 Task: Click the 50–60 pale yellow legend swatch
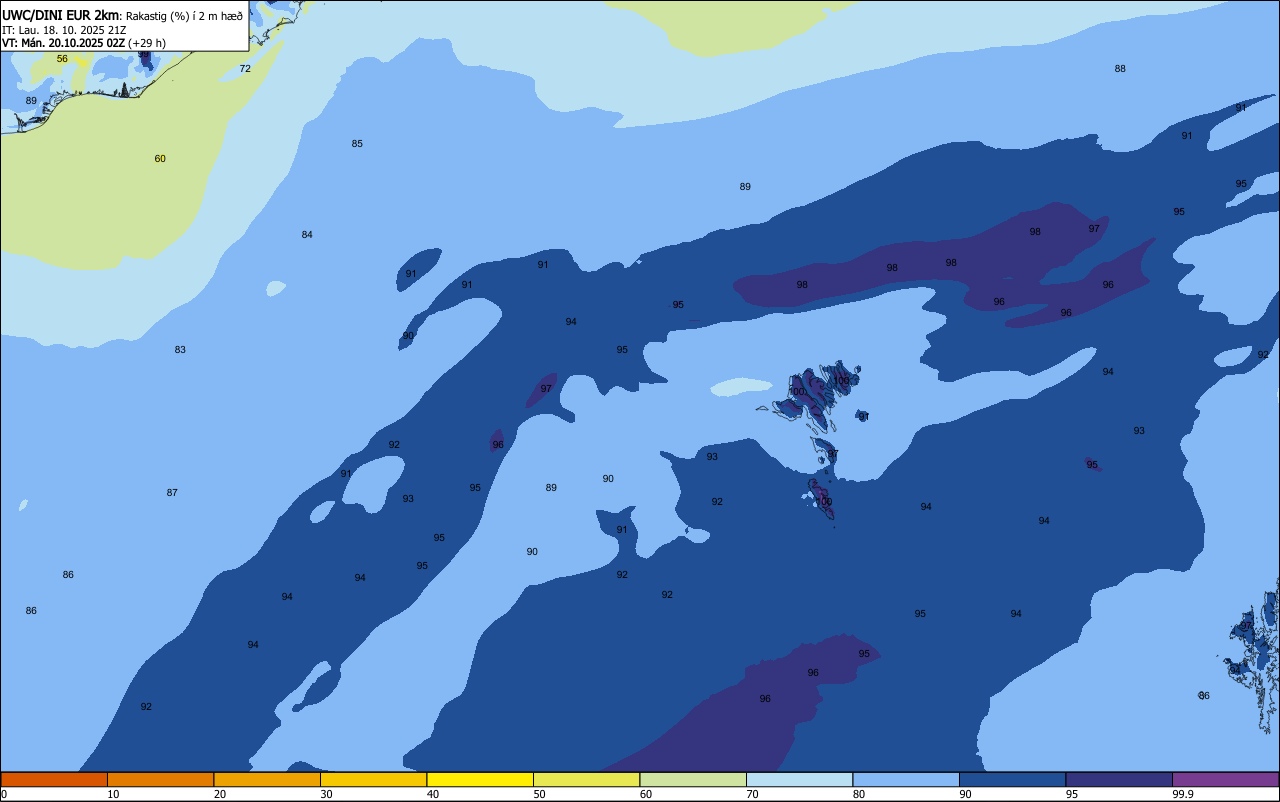click(586, 779)
